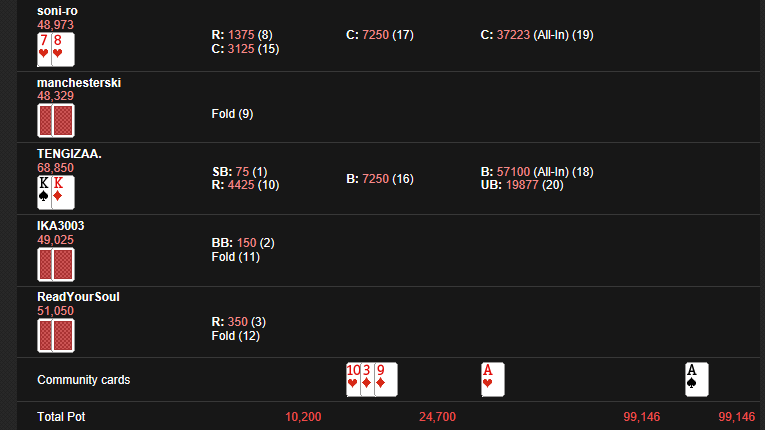Click the ace of spades river card
The image size is (765, 430).
pos(696,379)
